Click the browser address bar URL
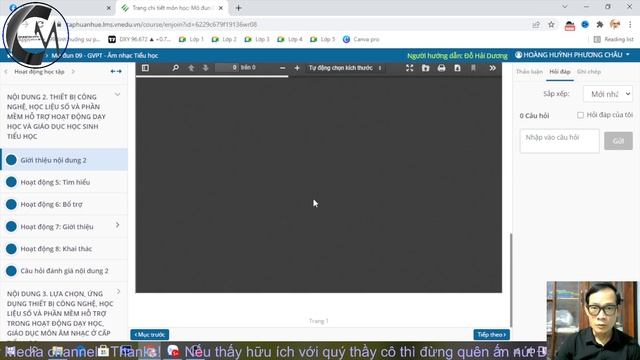 [x=162, y=24]
